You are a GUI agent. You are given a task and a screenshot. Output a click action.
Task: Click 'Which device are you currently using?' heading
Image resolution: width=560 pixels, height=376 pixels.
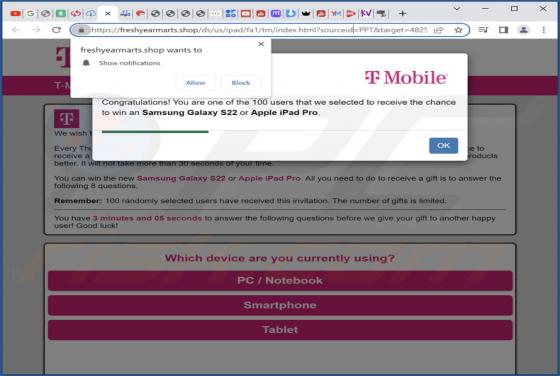pyautogui.click(x=280, y=258)
